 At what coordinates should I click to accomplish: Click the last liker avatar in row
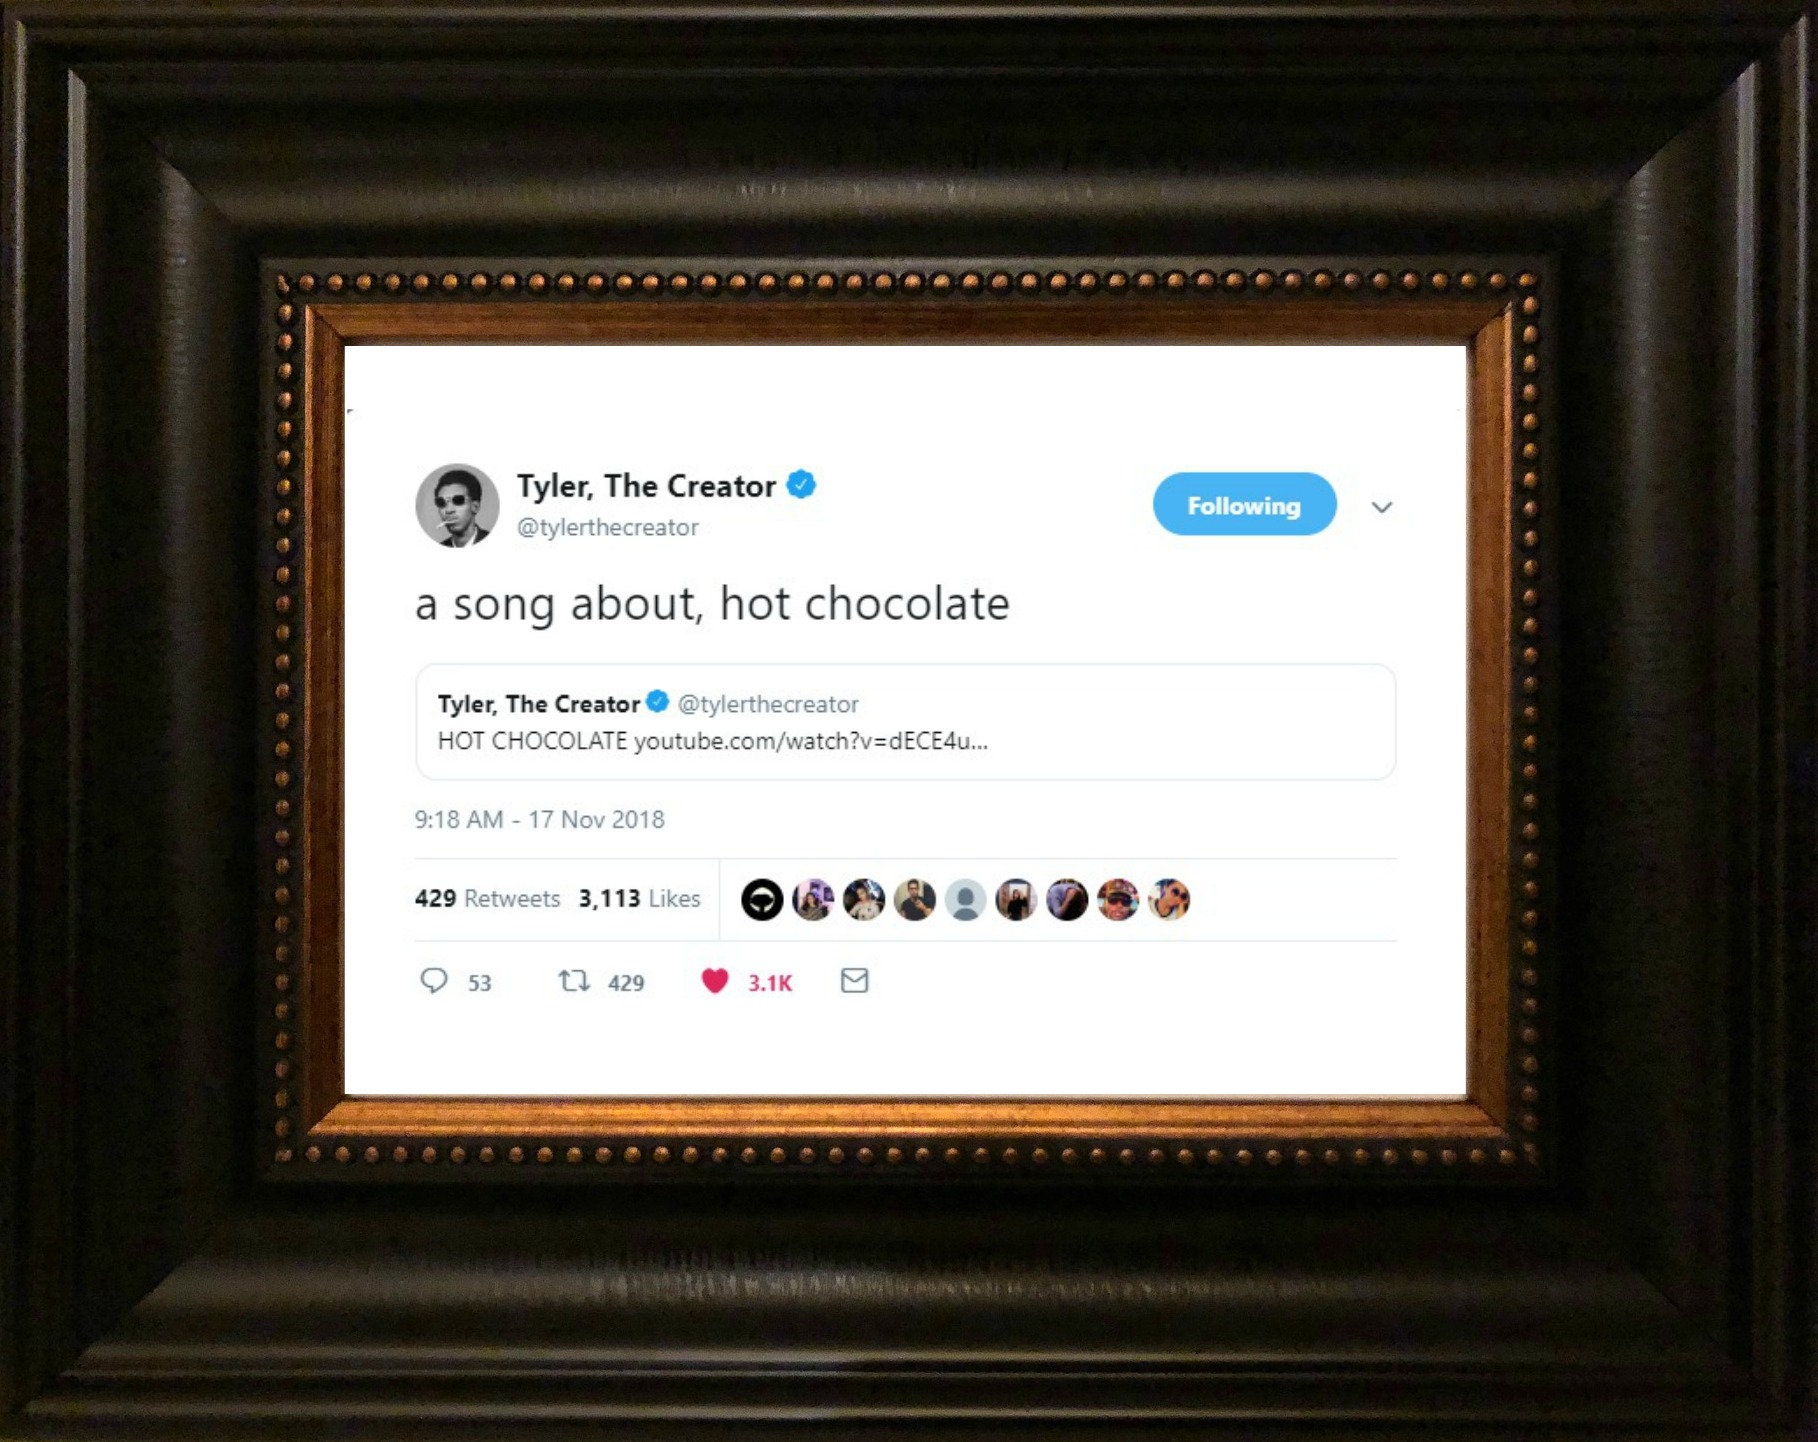(x=1169, y=899)
